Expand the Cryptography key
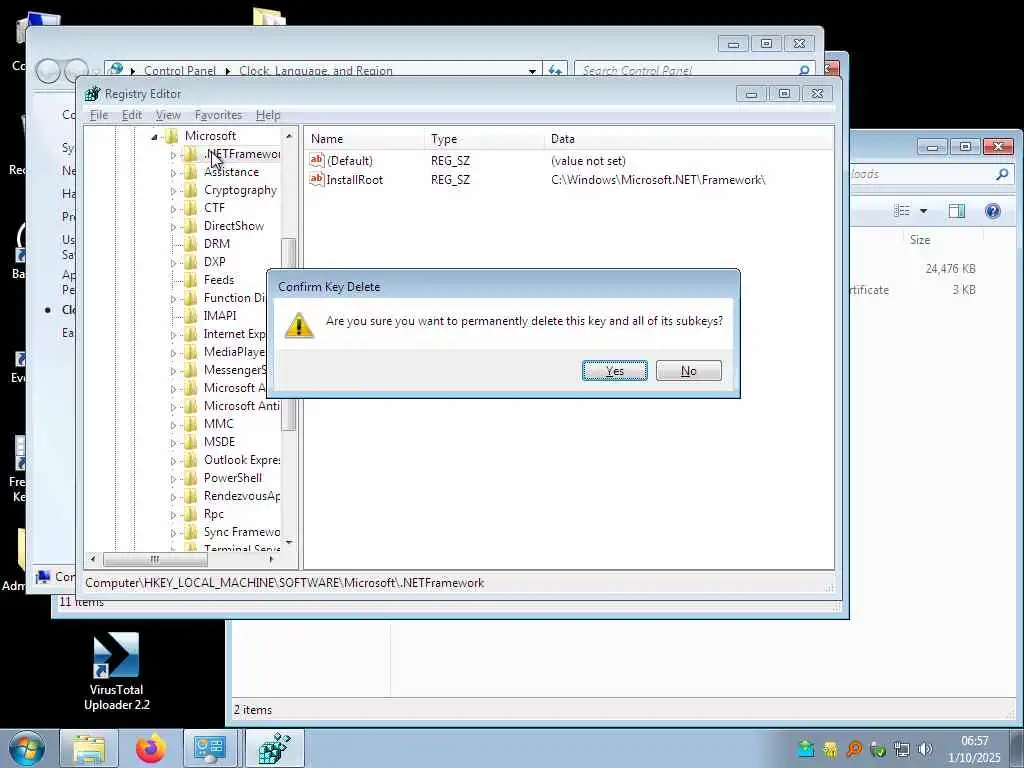The width and height of the screenshot is (1024, 768). 173,191
